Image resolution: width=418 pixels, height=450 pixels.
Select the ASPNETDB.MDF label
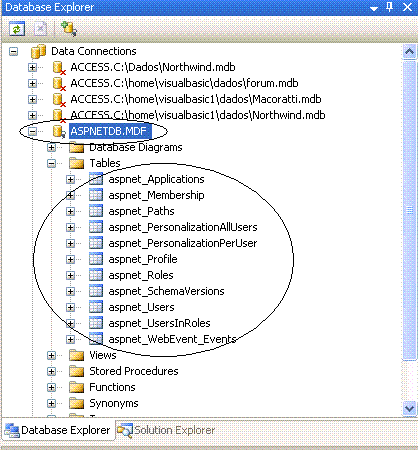click(x=110, y=131)
